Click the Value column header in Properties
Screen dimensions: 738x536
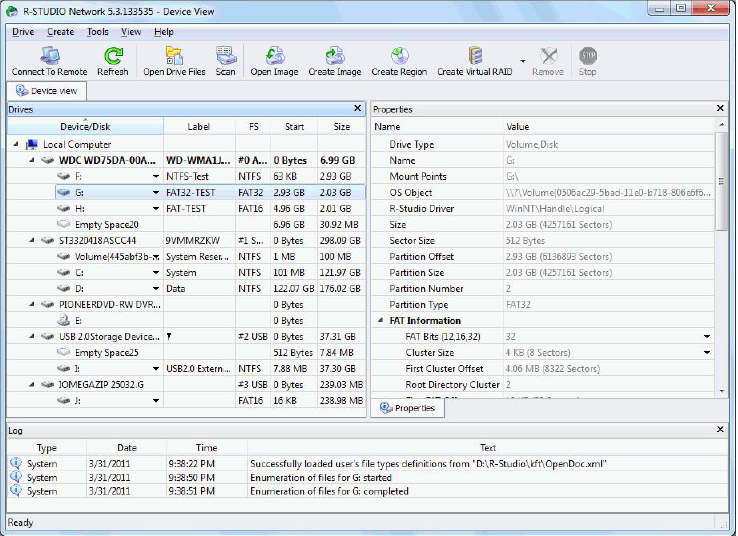pos(609,127)
